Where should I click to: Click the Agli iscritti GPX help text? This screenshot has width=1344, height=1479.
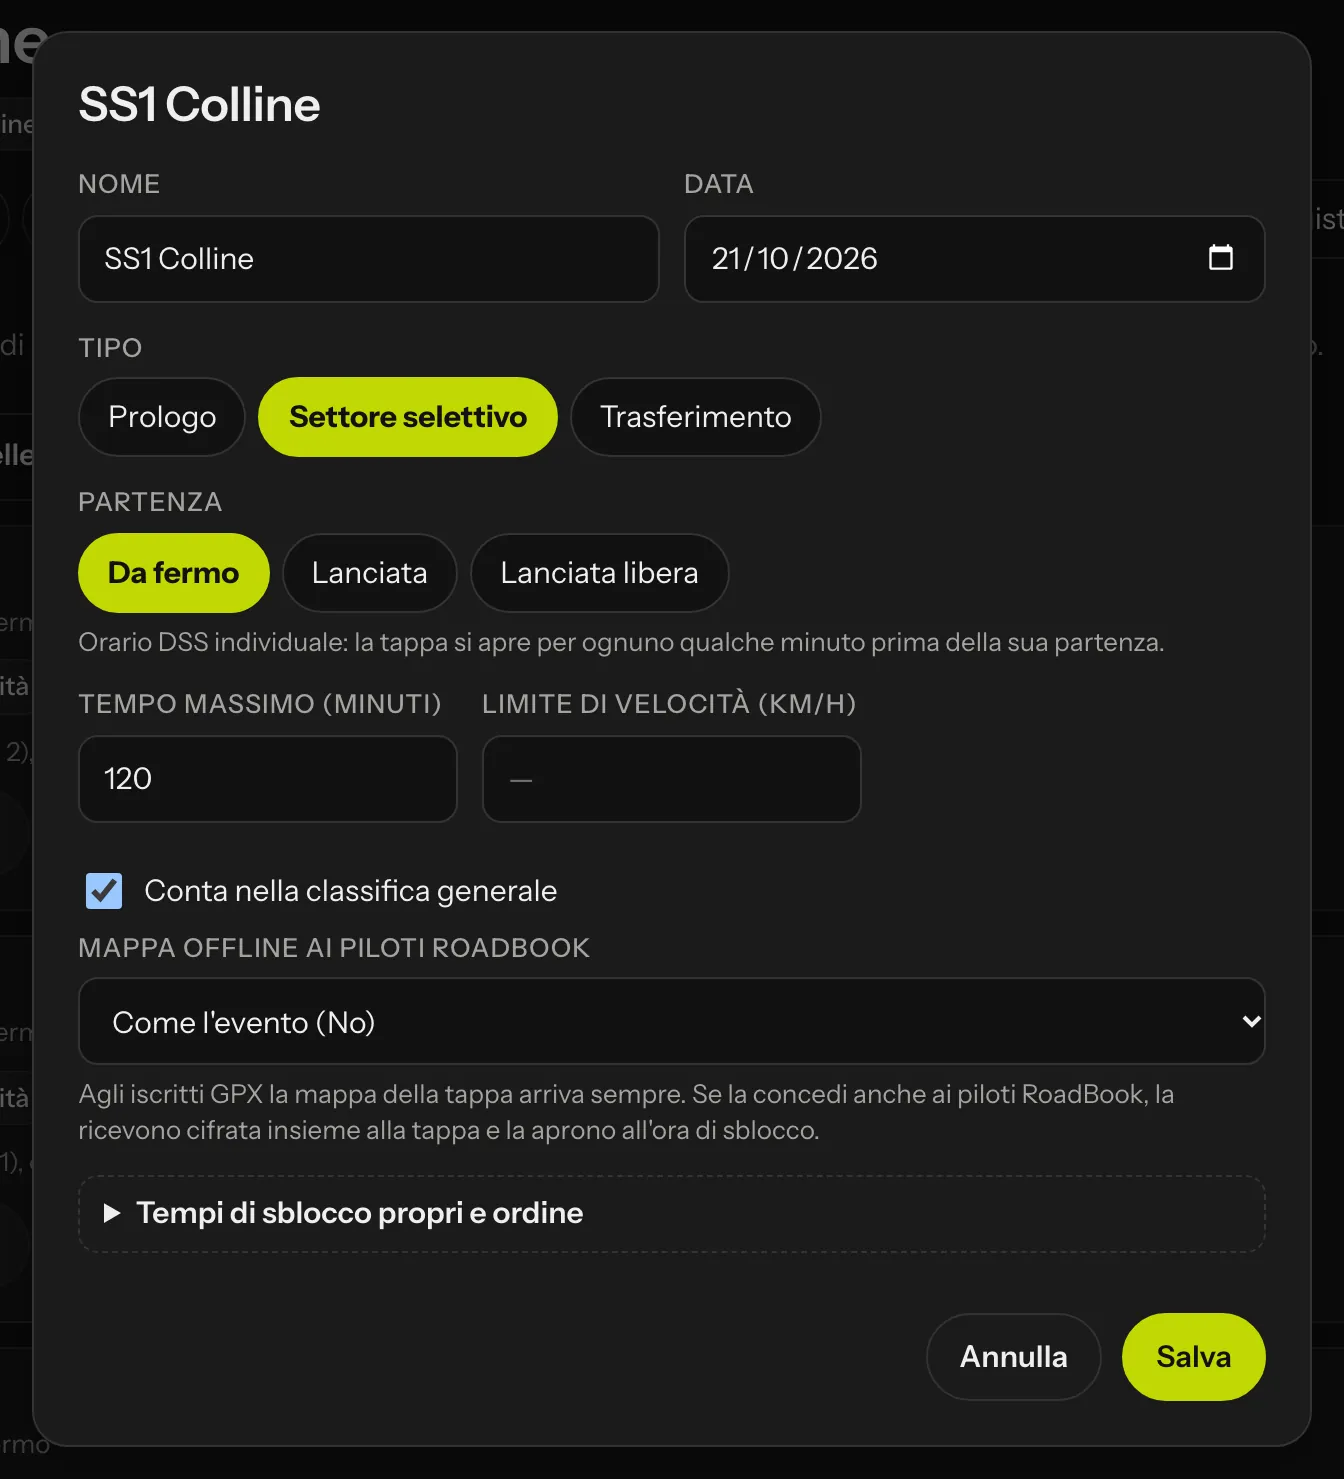click(x=627, y=1112)
